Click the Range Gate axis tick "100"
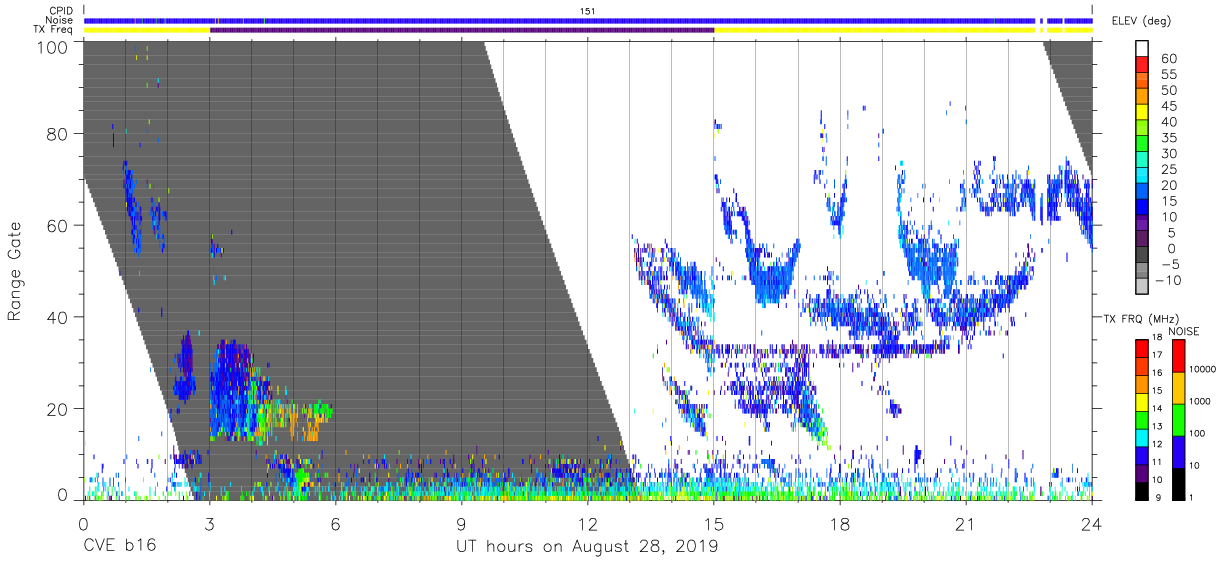The image size is (1228, 567). tap(53, 46)
